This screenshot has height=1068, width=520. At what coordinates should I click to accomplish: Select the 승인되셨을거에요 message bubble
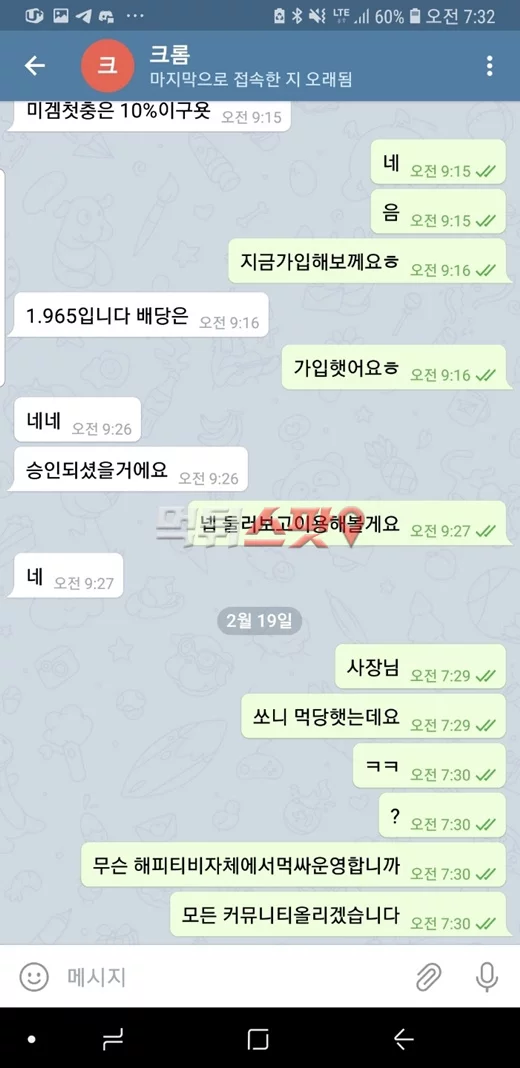click(127, 469)
